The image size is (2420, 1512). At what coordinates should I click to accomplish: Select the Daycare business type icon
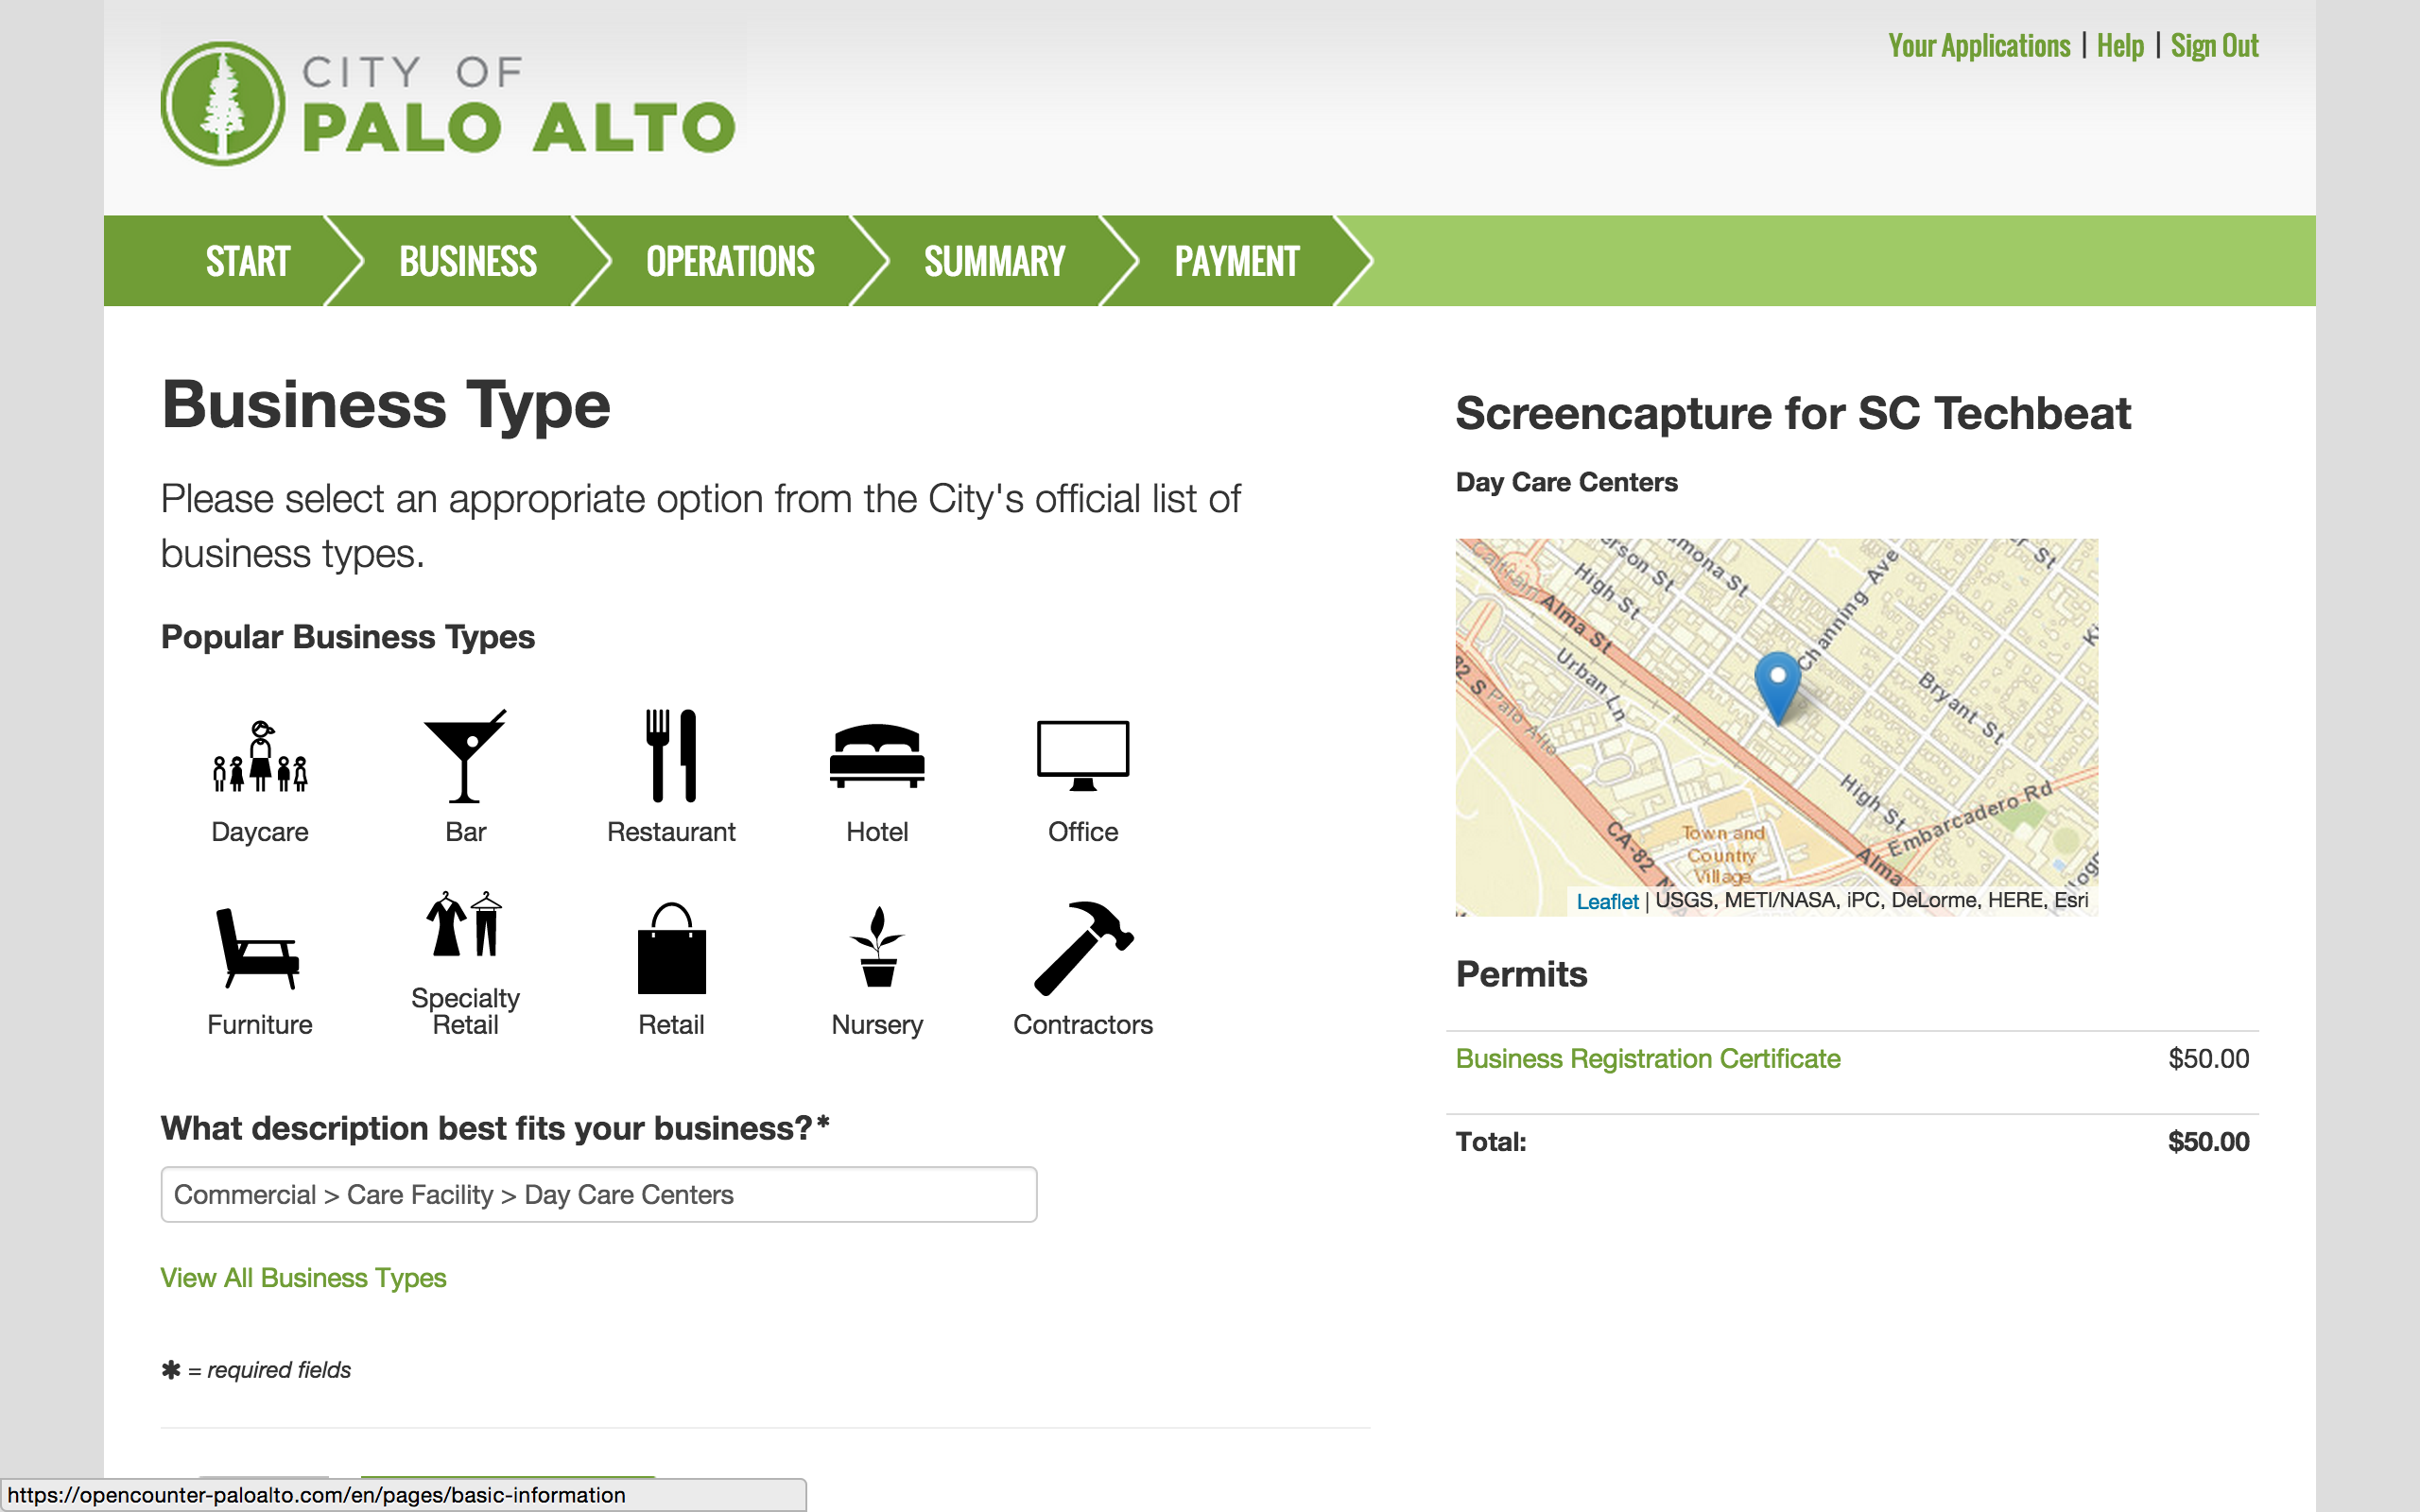point(260,758)
